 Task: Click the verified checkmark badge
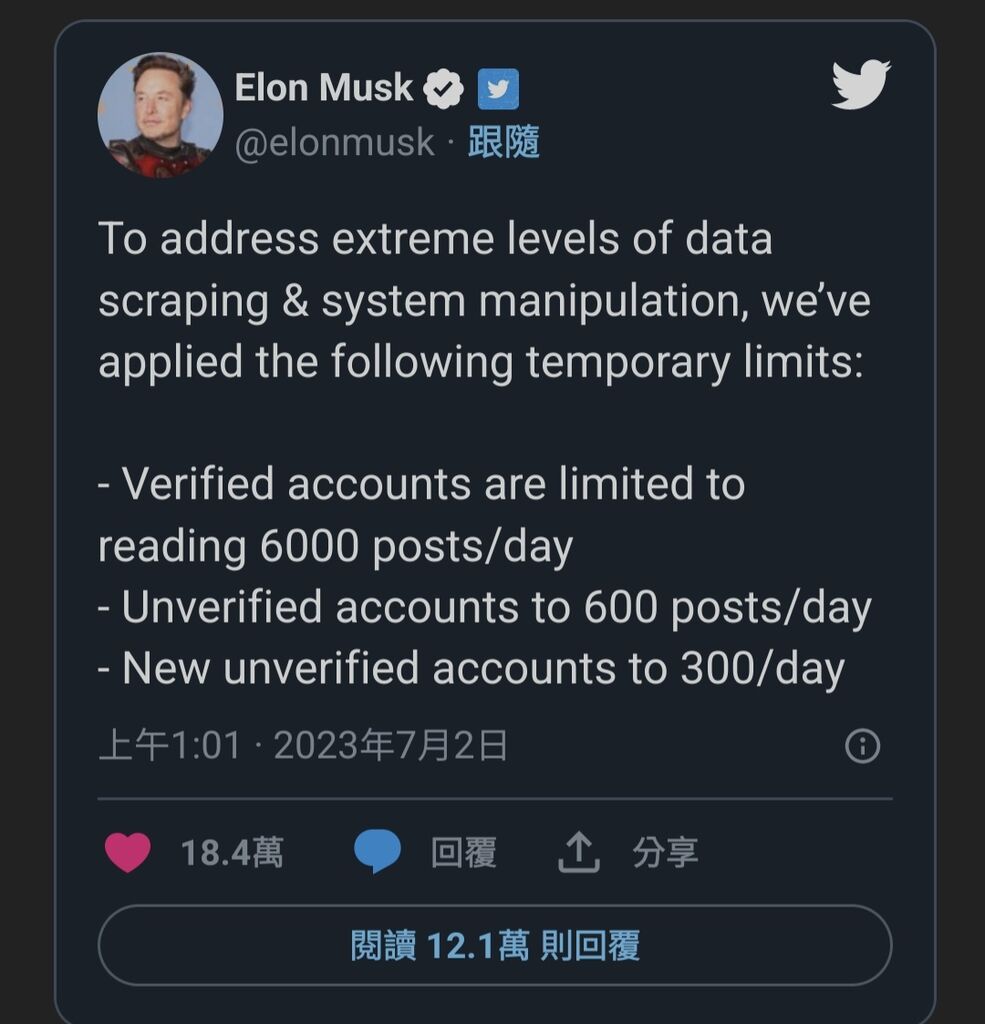[444, 89]
